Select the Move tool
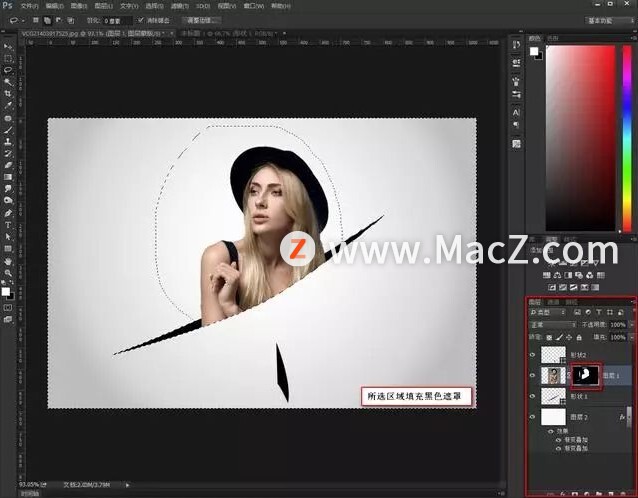 point(8,47)
